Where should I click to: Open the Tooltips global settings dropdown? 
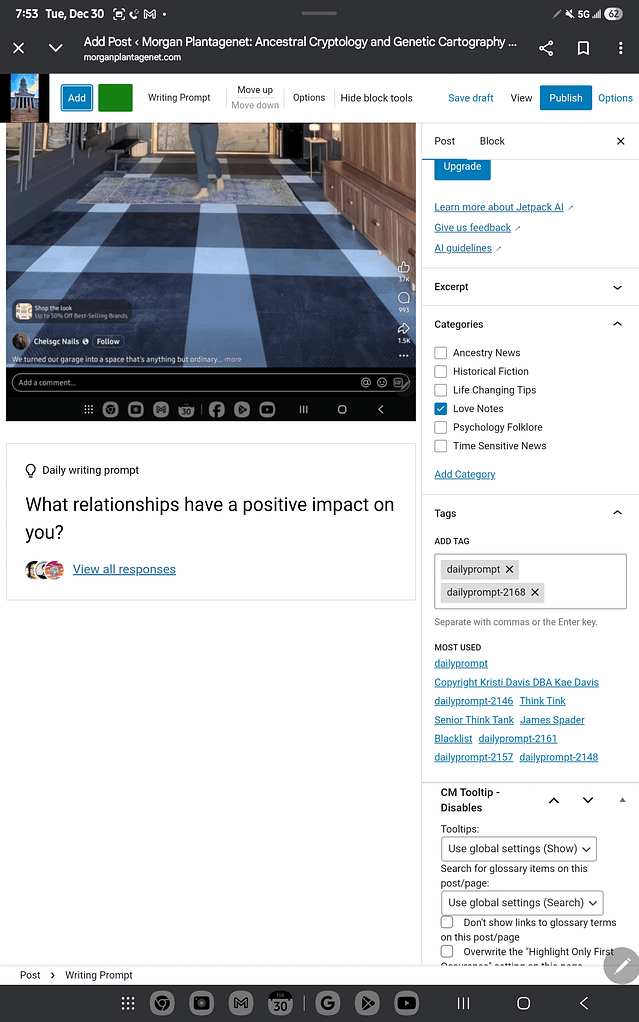coord(518,848)
